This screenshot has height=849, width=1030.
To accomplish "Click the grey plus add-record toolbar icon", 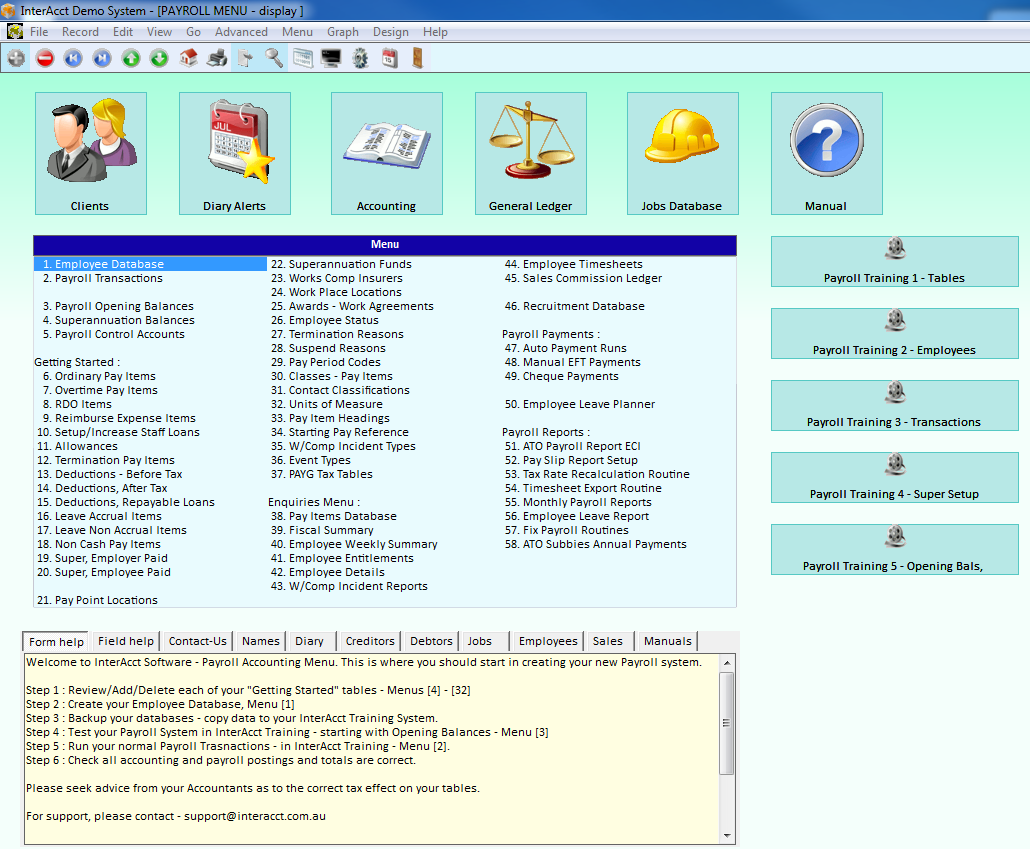I will pyautogui.click(x=16, y=58).
